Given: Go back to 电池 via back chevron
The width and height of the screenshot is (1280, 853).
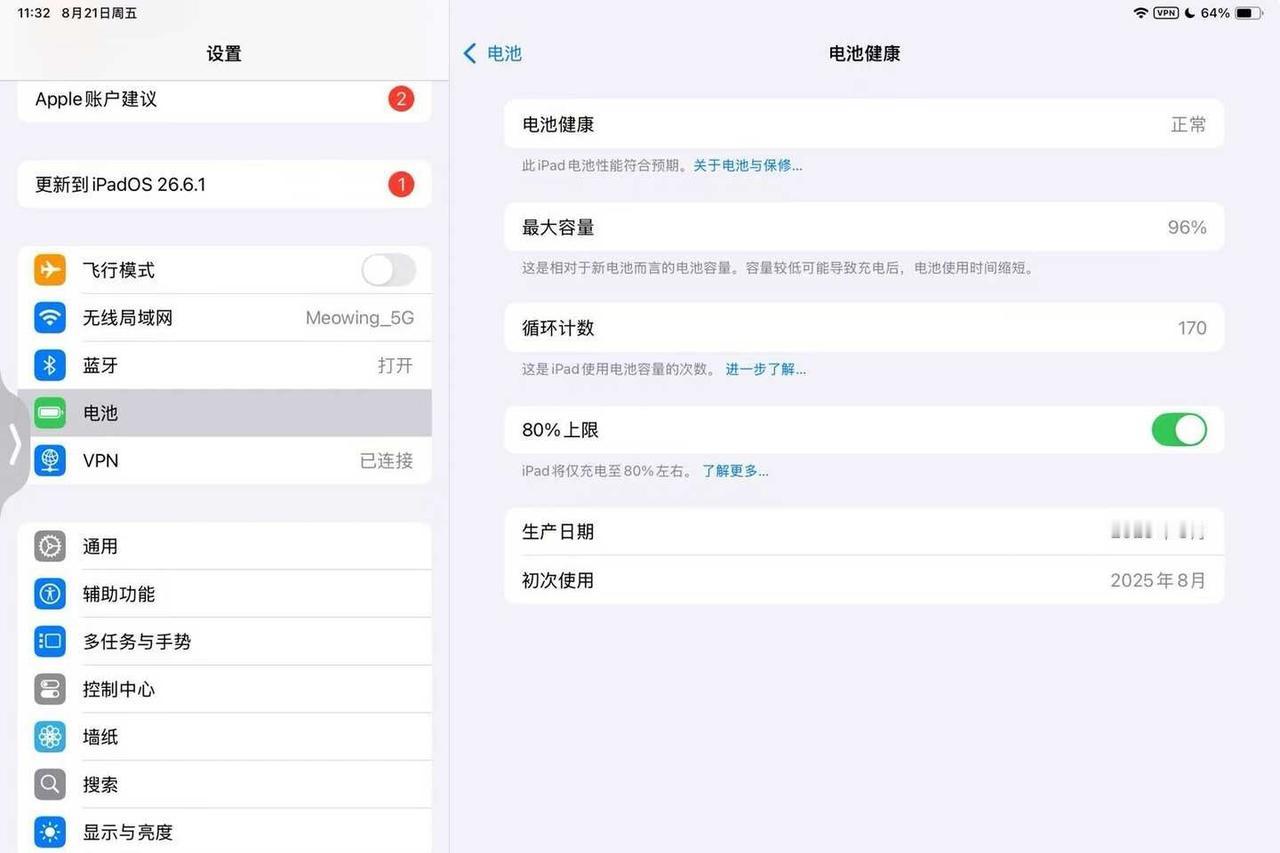Looking at the screenshot, I should [470, 53].
